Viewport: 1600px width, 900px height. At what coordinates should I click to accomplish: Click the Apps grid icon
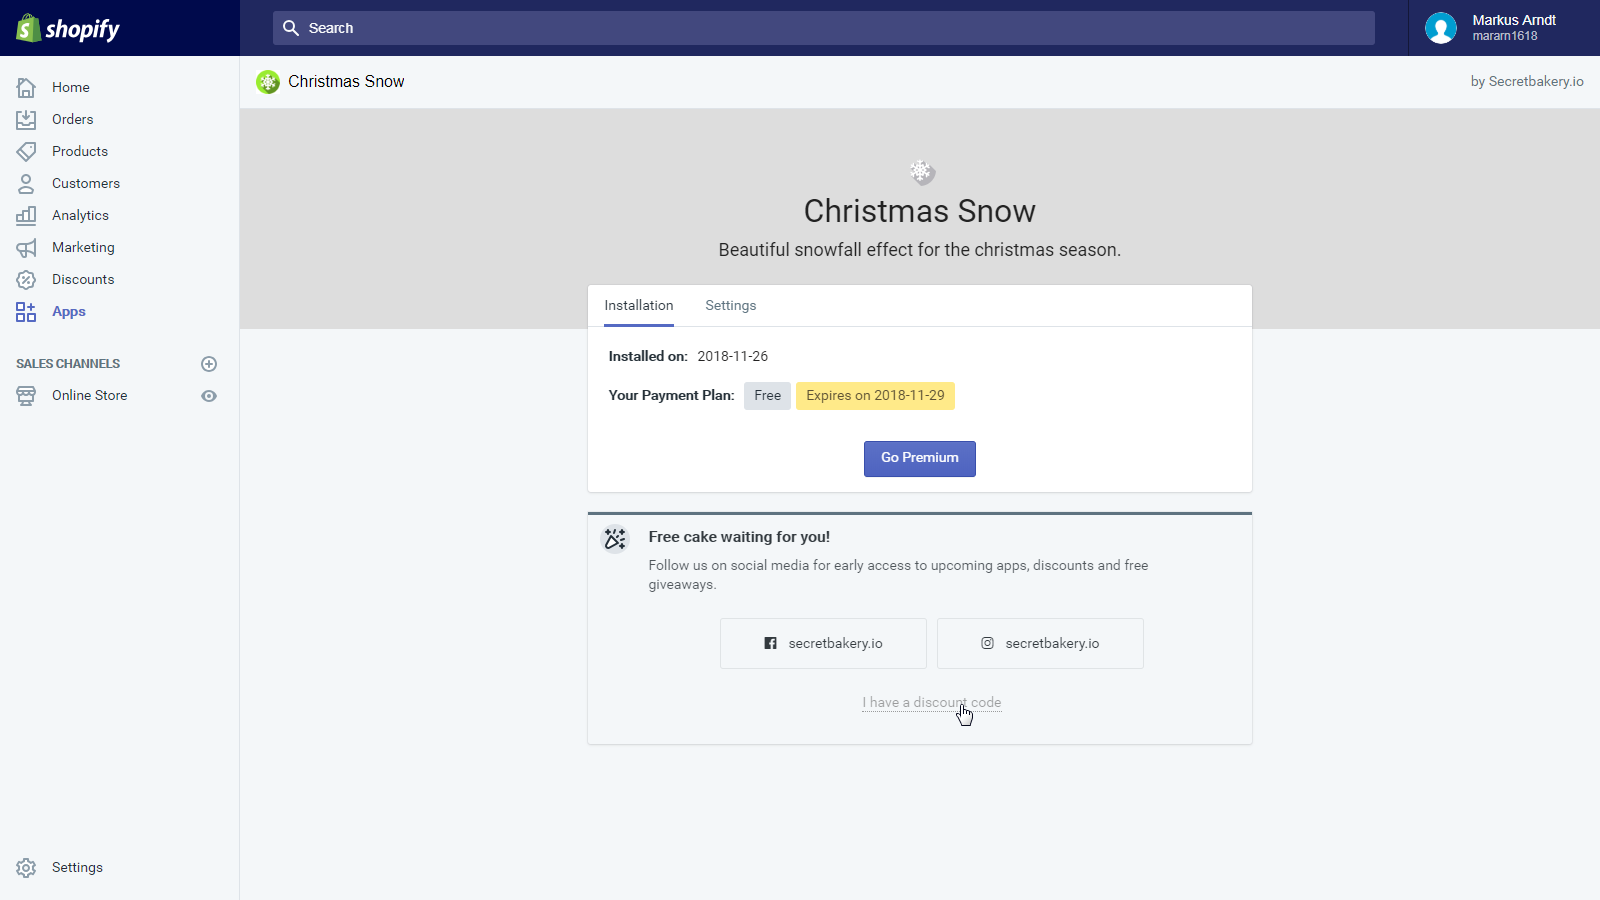[26, 311]
